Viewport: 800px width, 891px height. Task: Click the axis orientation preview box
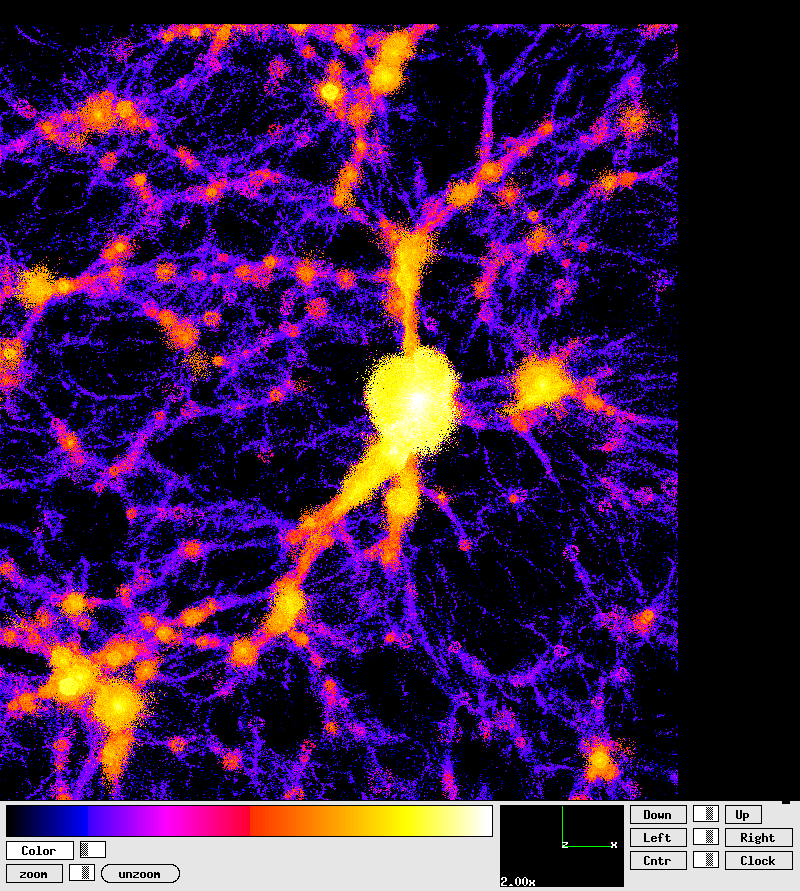tap(562, 846)
